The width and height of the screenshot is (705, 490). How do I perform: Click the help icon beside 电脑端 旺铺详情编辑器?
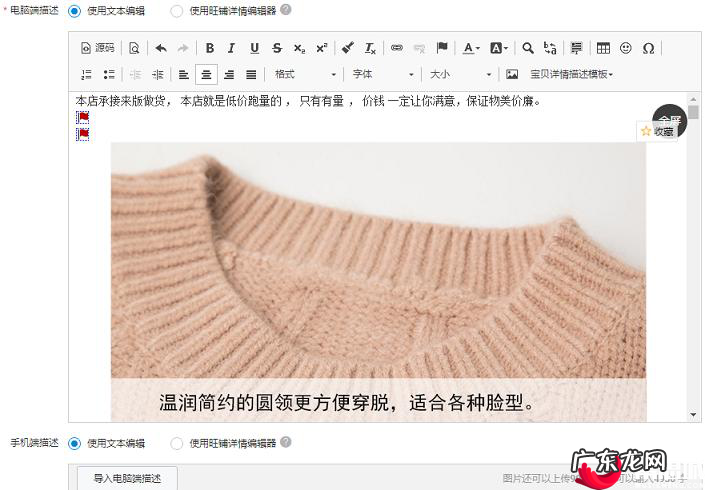286,9
